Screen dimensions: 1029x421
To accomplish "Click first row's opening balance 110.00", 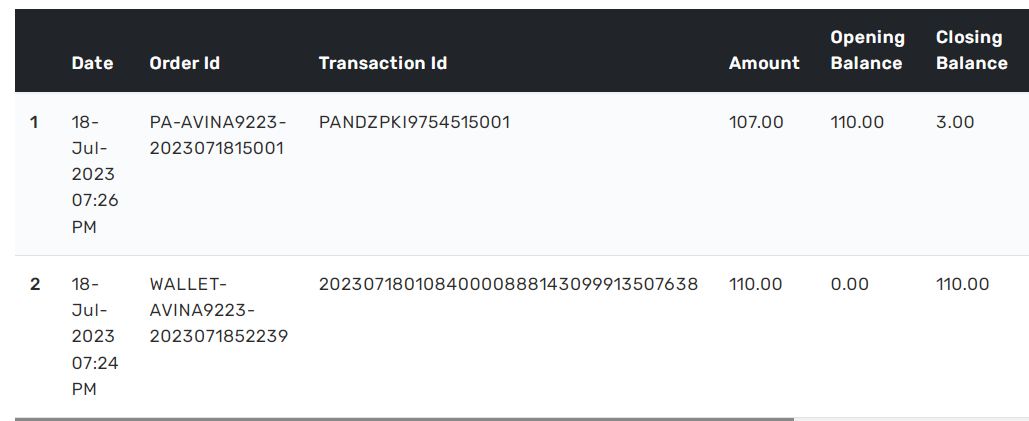I will tap(857, 122).
